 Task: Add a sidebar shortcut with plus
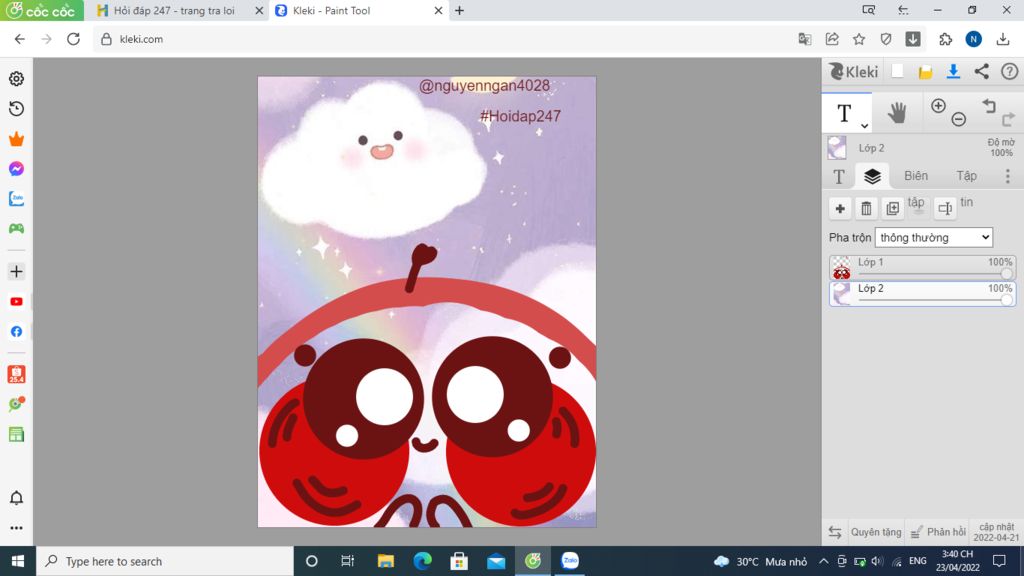click(16, 272)
